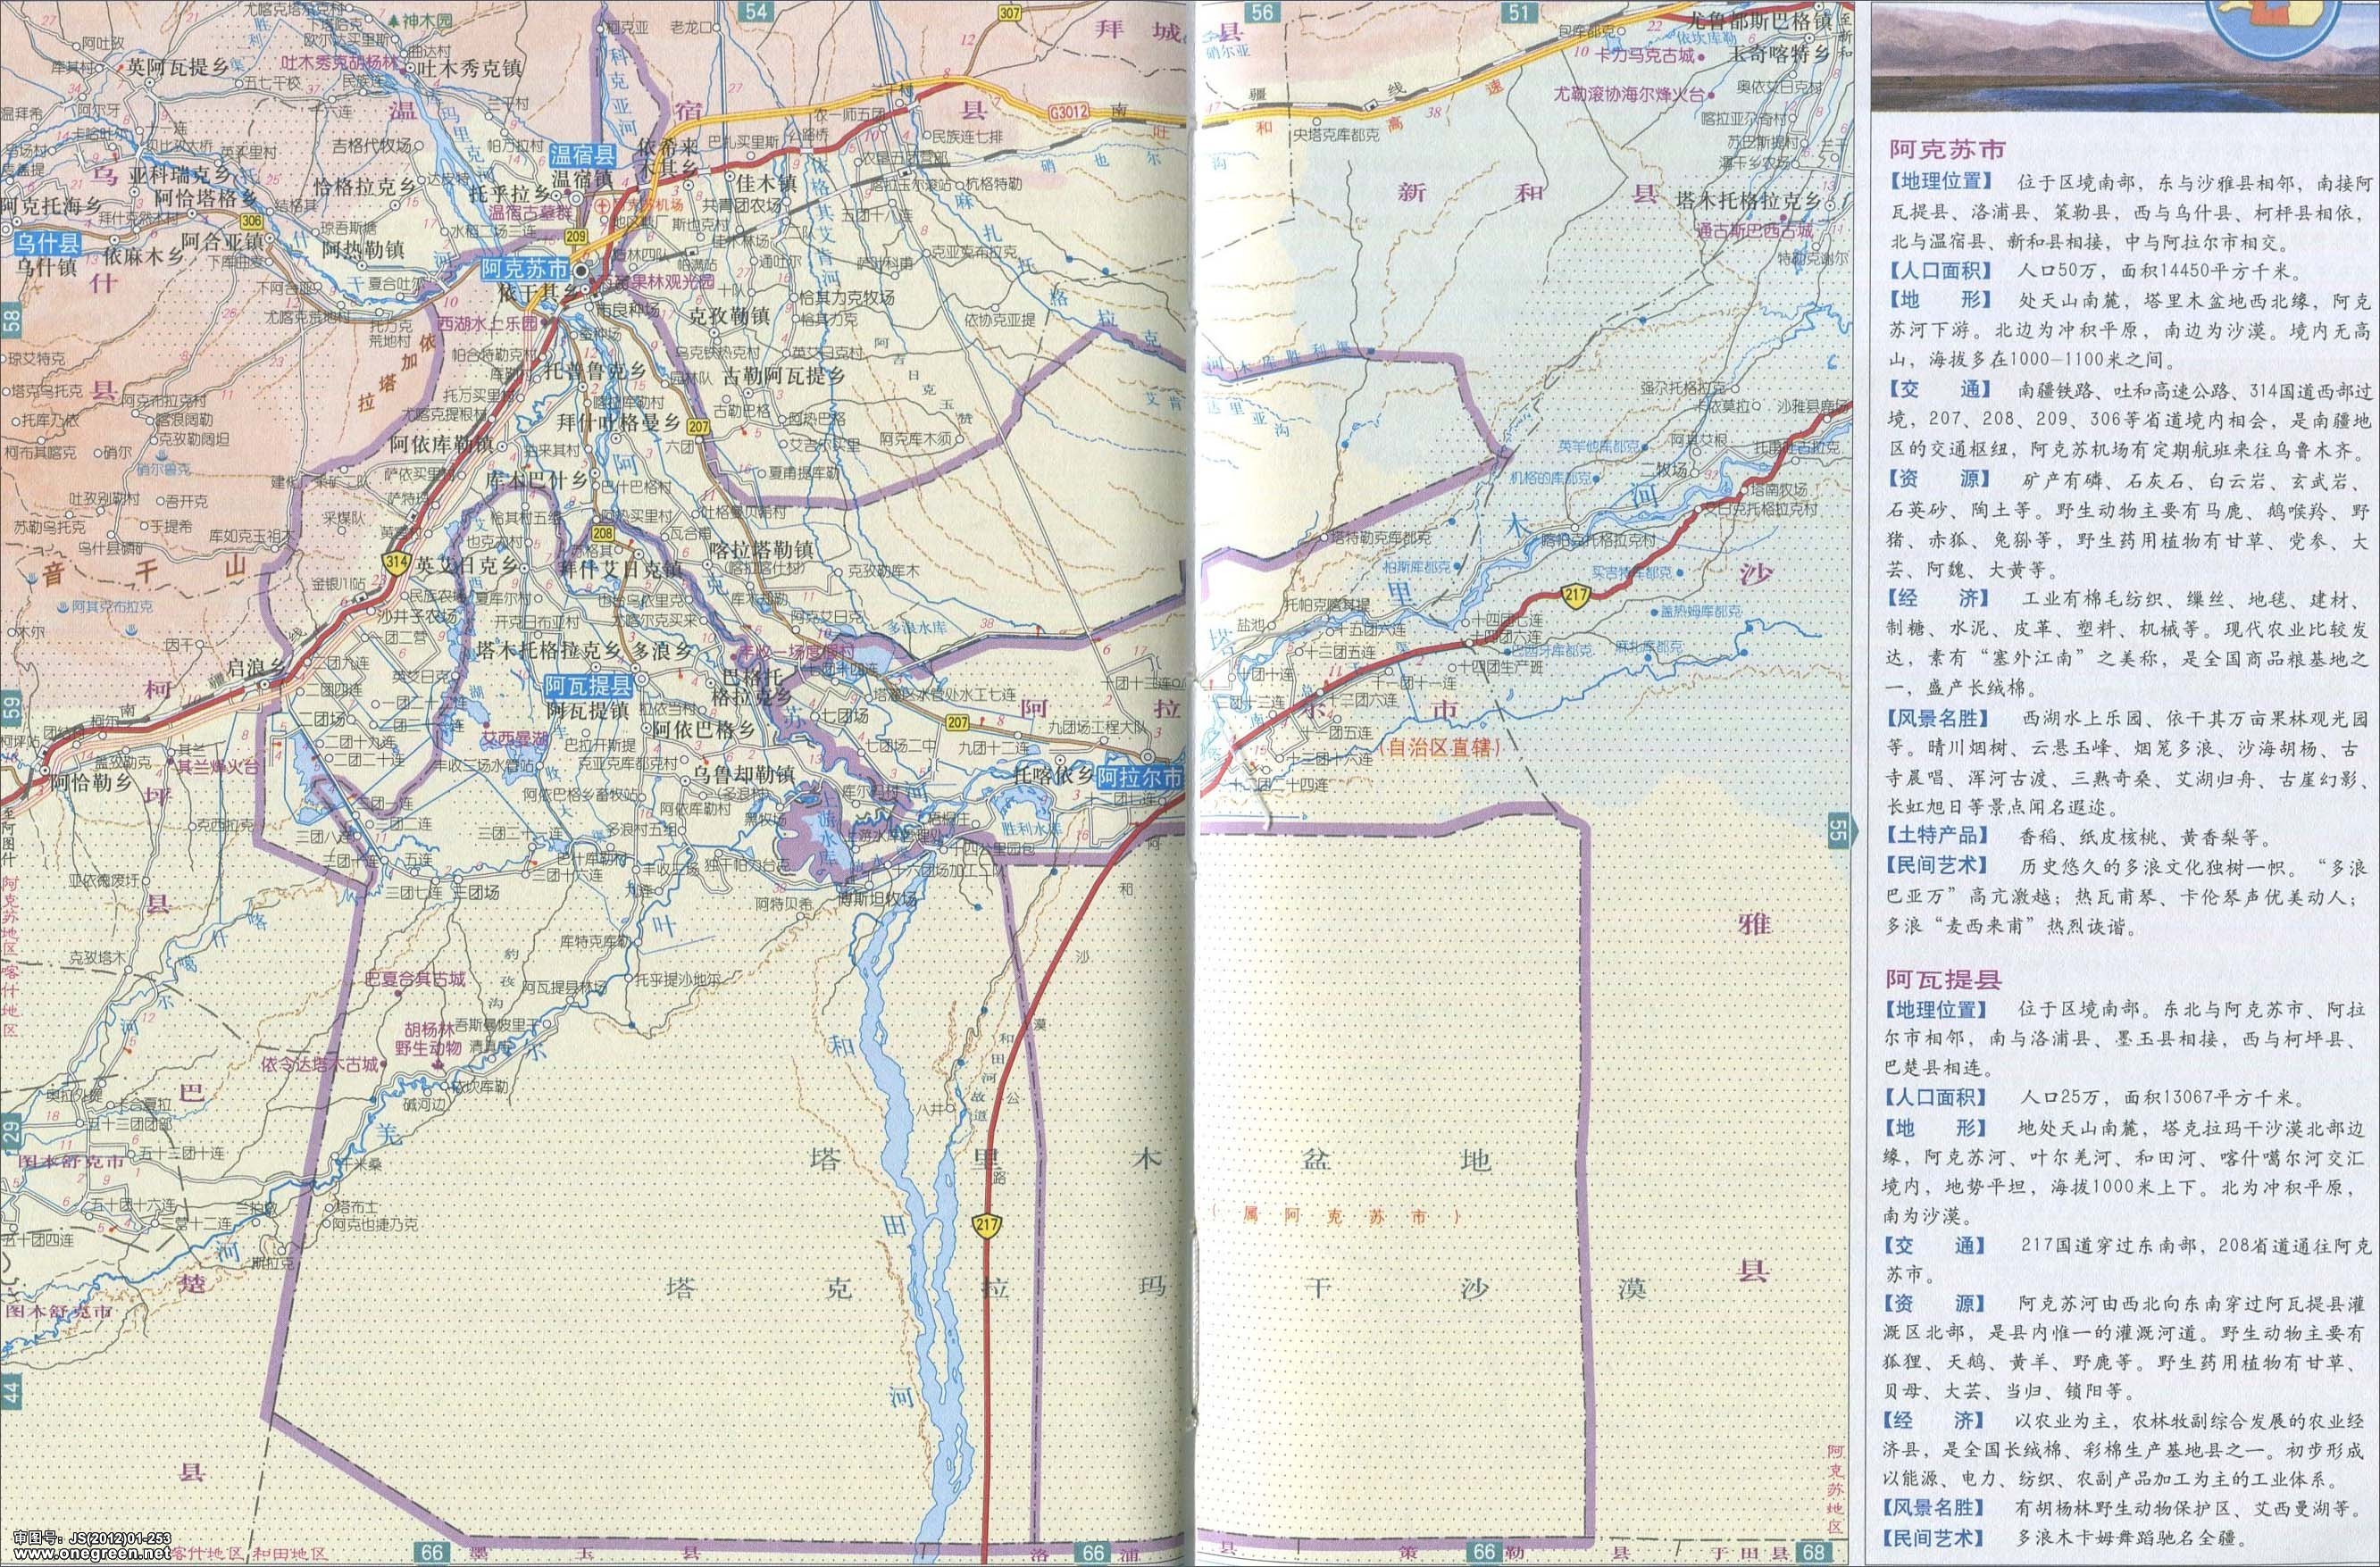Click page tab 58 on left edge

[11, 322]
